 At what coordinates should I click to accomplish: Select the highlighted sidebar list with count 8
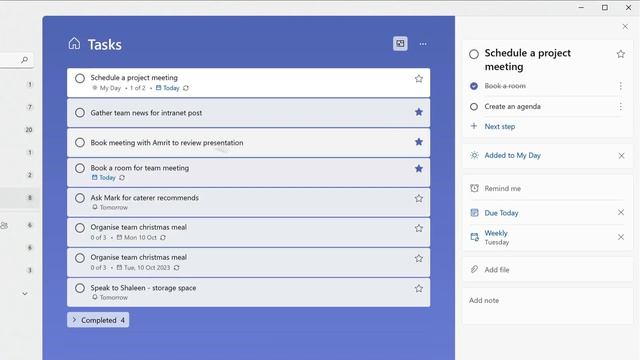pyautogui.click(x=20, y=198)
